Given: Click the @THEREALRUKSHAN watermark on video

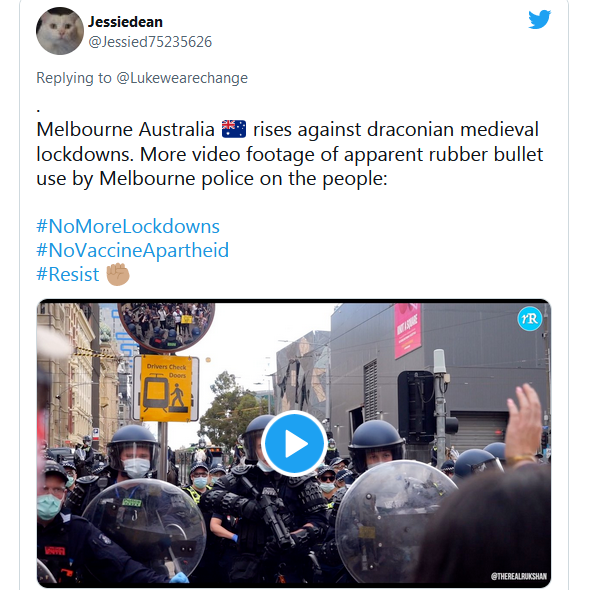Looking at the screenshot, I should 519,576.
